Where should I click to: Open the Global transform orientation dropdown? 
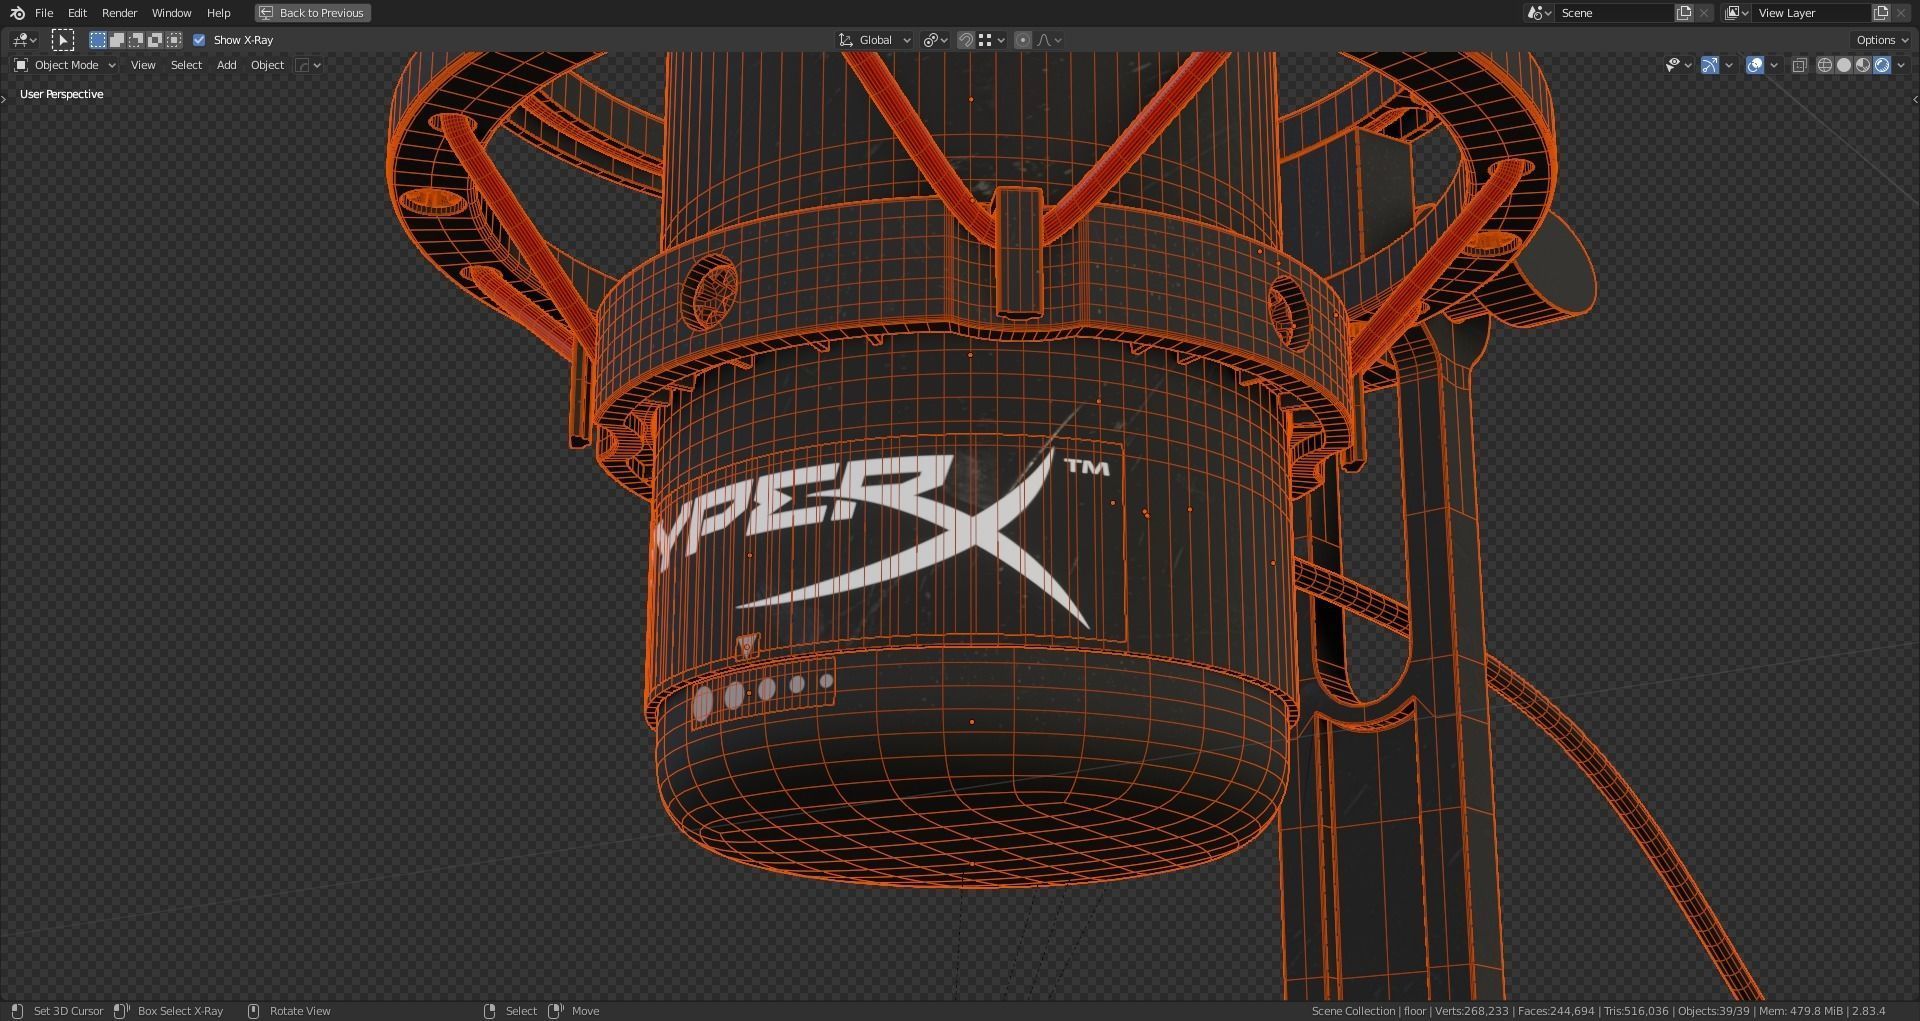coord(875,40)
